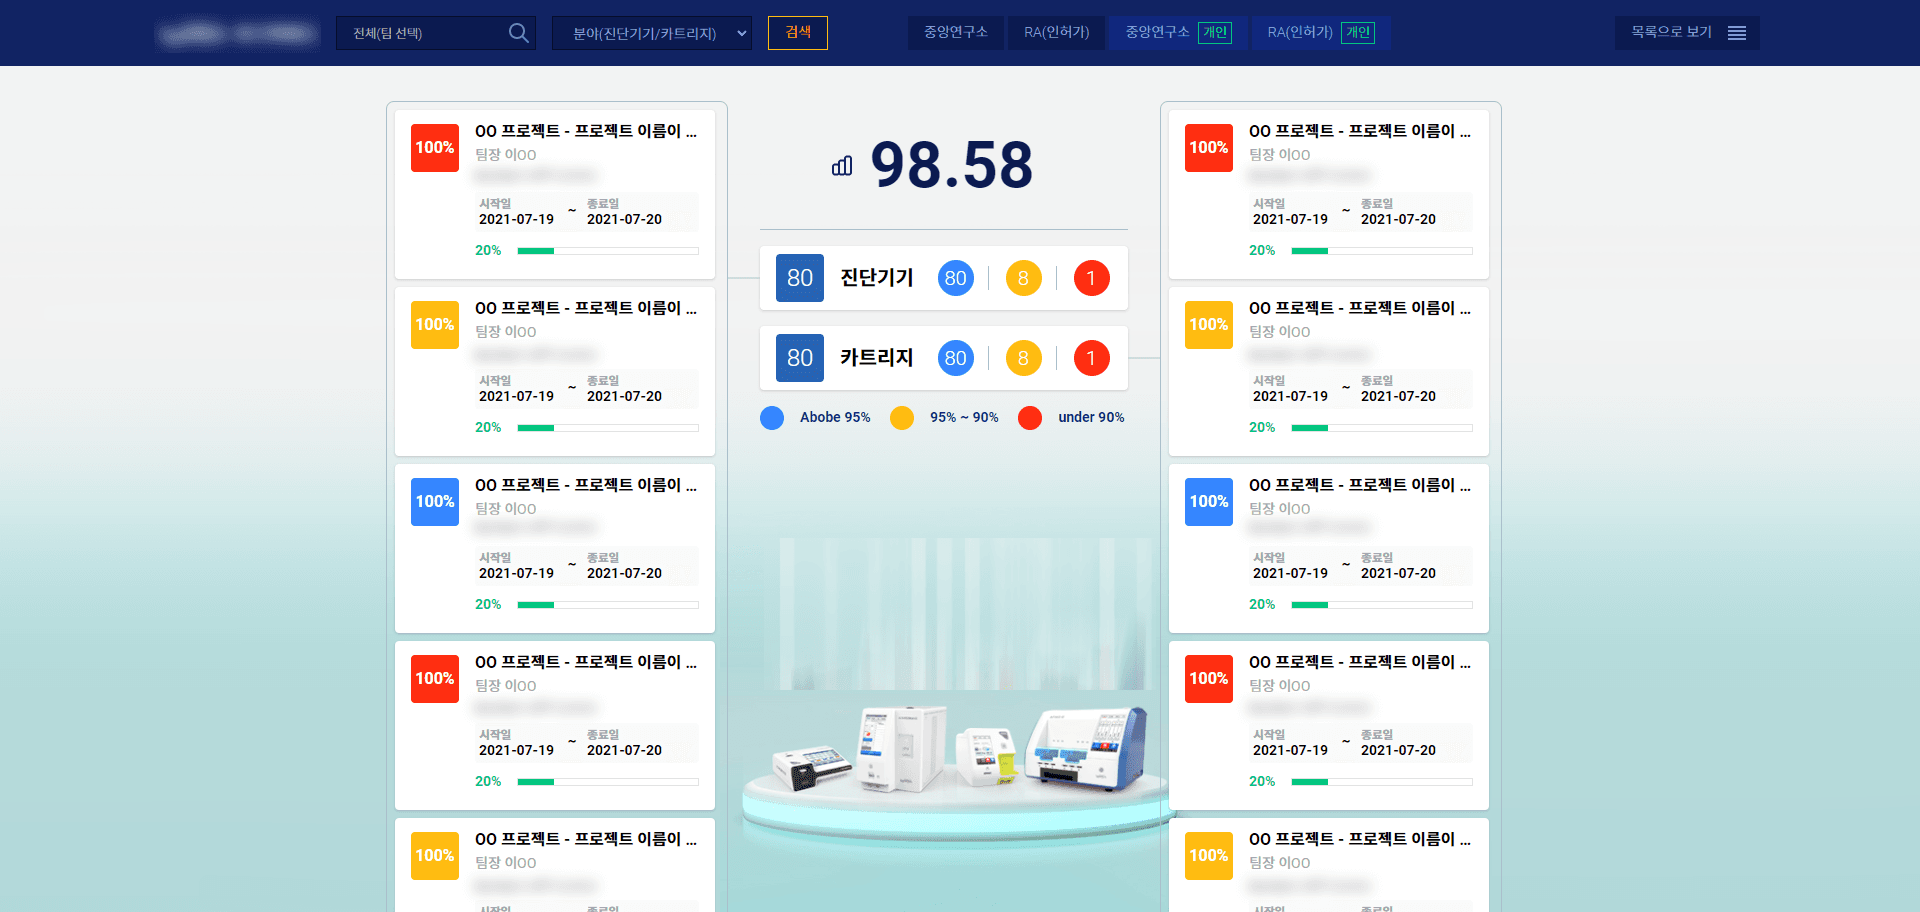This screenshot has height=912, width=1920.
Task: Click the yellow 8 circle in 카트리지 row
Action: 1023,358
